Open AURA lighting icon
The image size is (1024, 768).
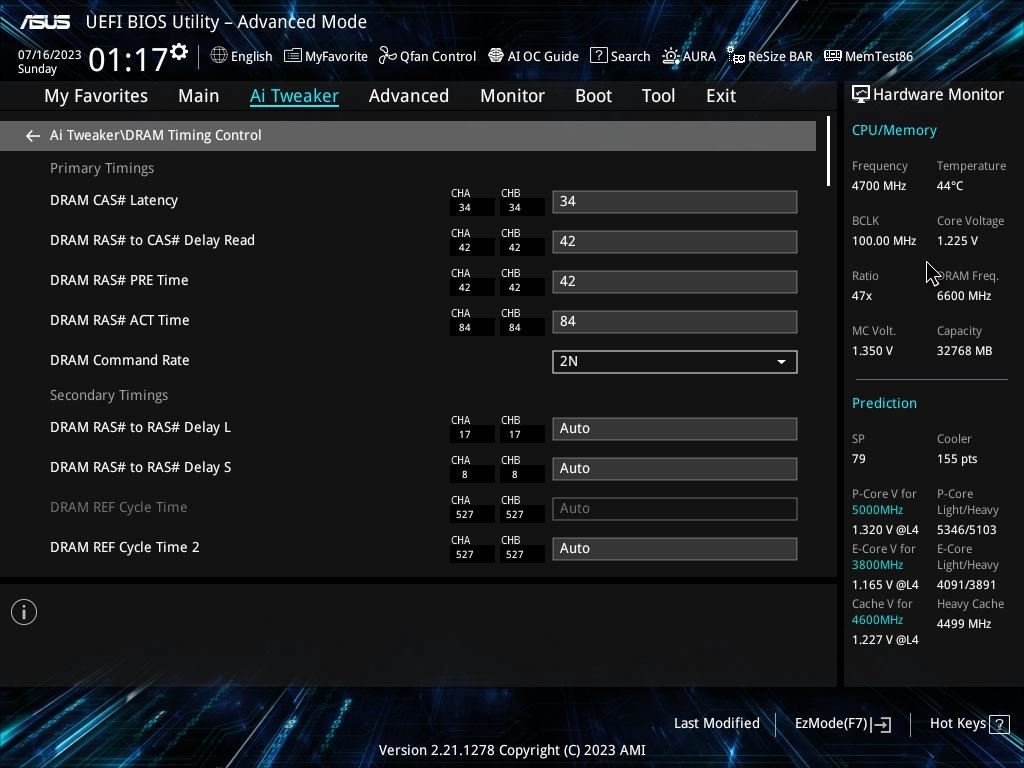tap(671, 56)
